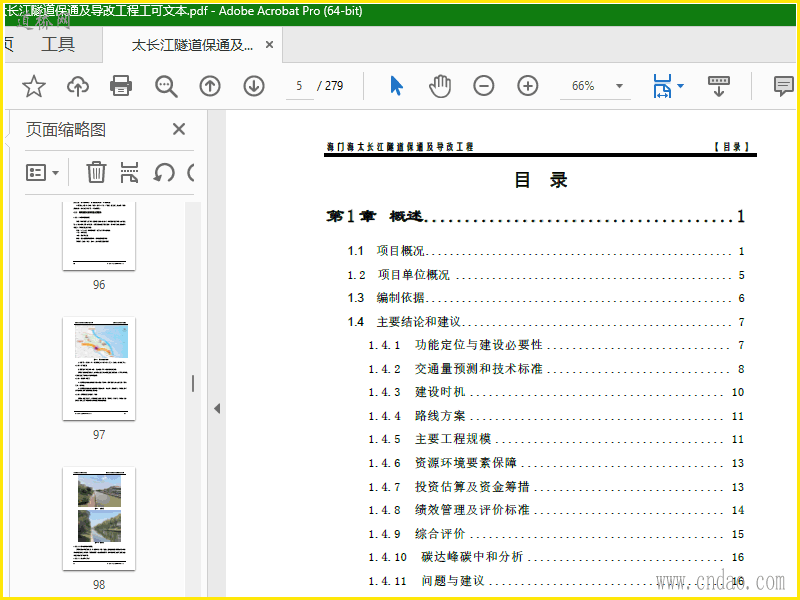The height and width of the screenshot is (600, 800).
Task: Open the find text magnifier tool
Action: coord(166,86)
